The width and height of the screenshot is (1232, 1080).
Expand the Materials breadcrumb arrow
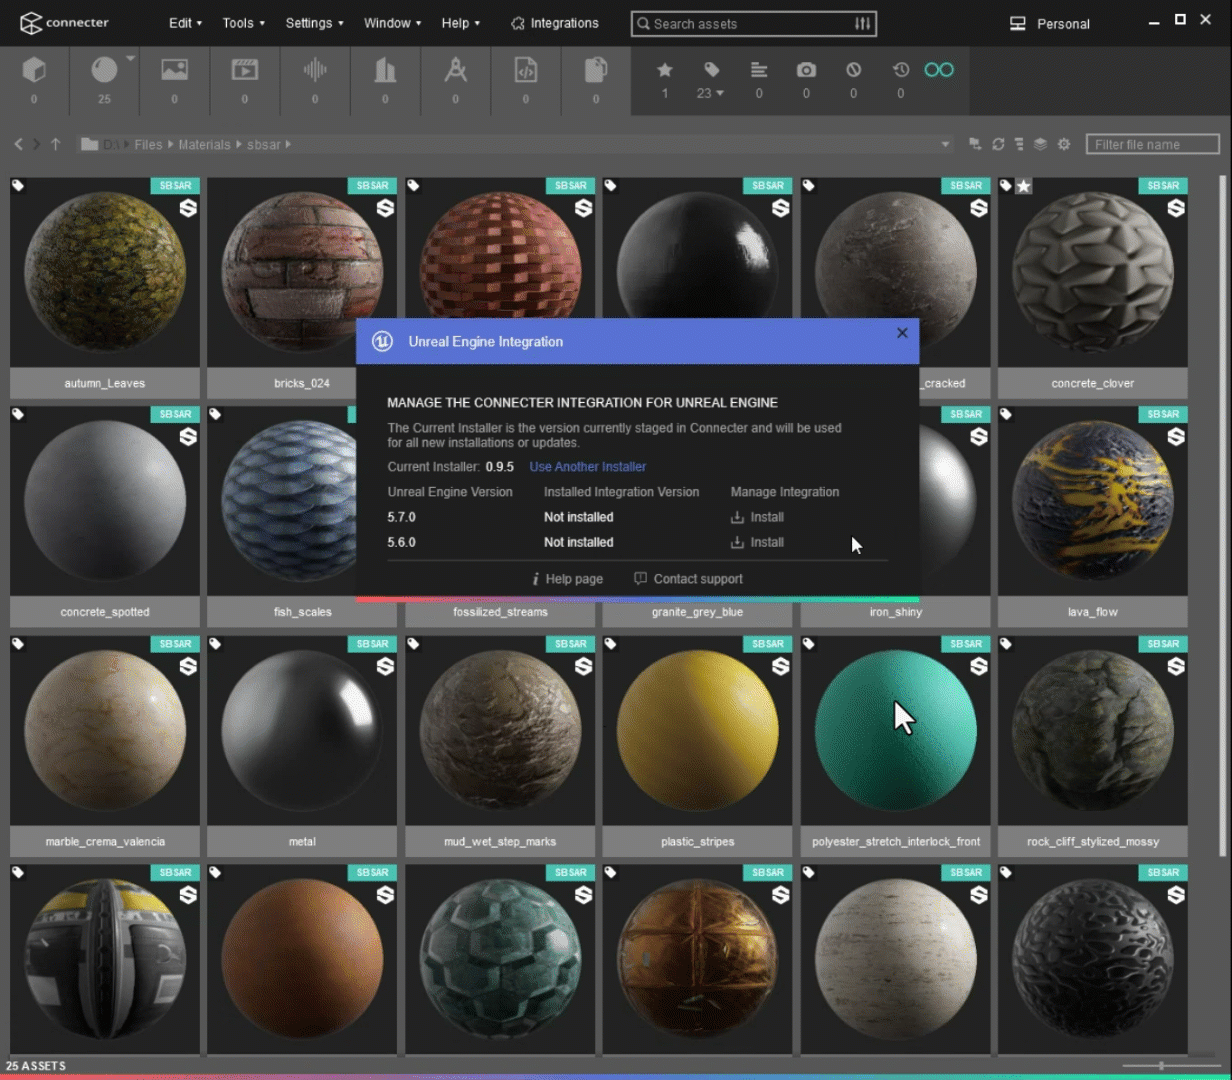[239, 145]
